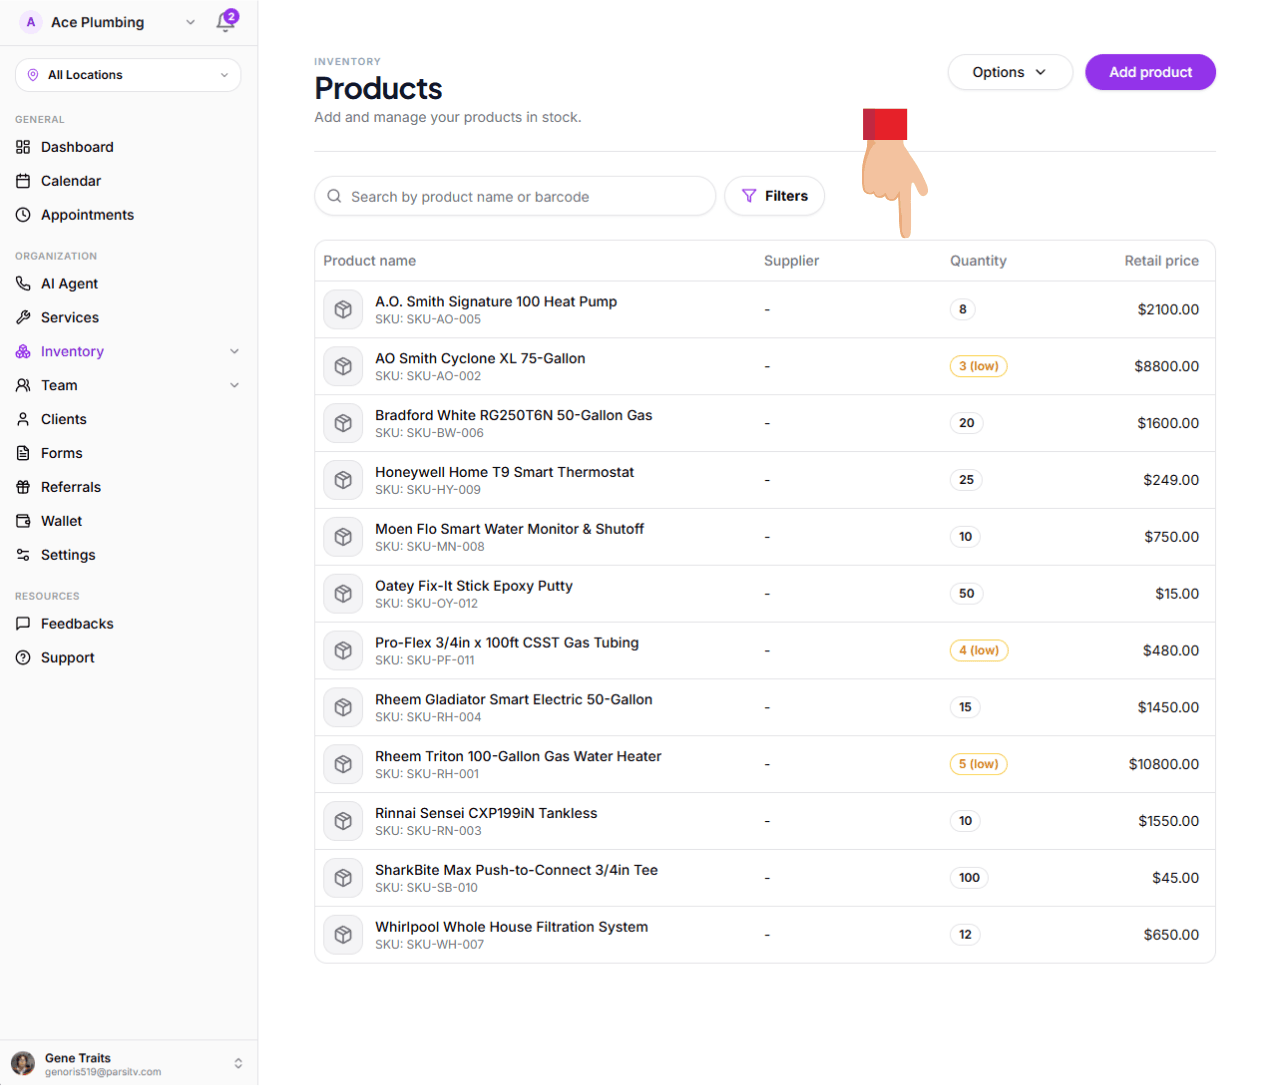
Task: Click the Moen Flo Smart Water Monitor product icon
Action: coord(343,538)
